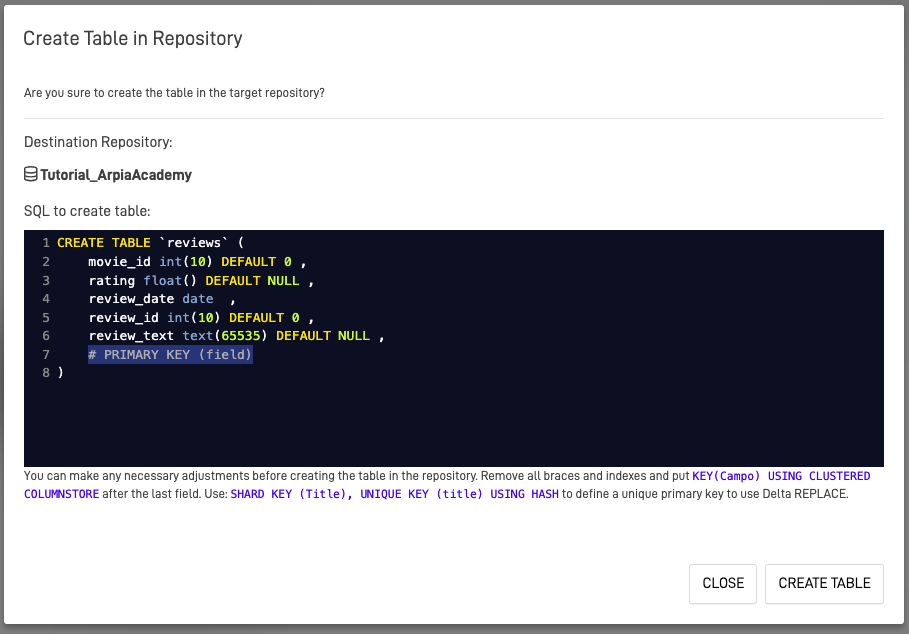Viewport: 909px width, 634px height.
Task: Click the 'SHARD KEY (Title),' hint text
Action: pyautogui.click(x=292, y=494)
